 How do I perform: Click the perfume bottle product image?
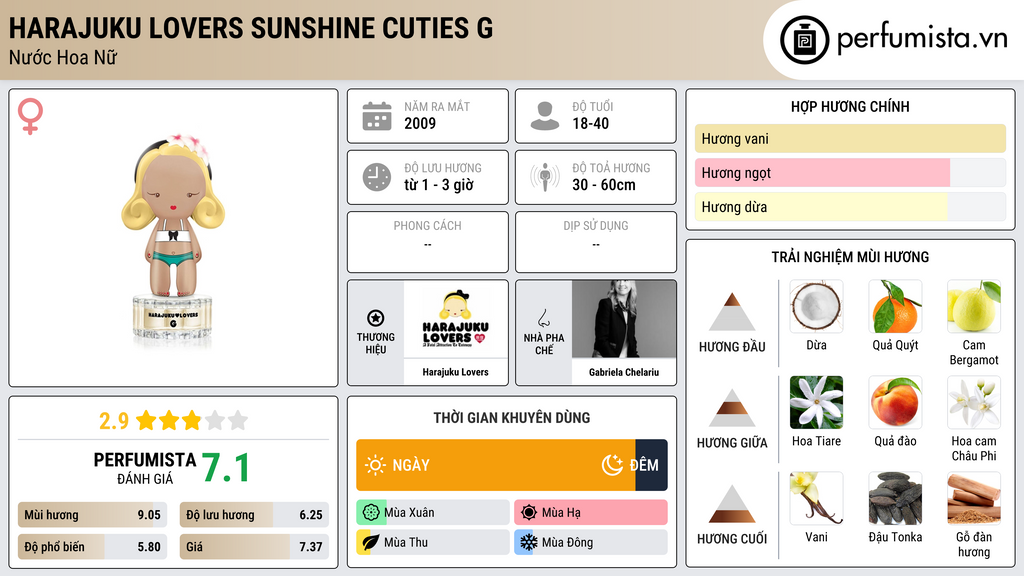coord(173,240)
